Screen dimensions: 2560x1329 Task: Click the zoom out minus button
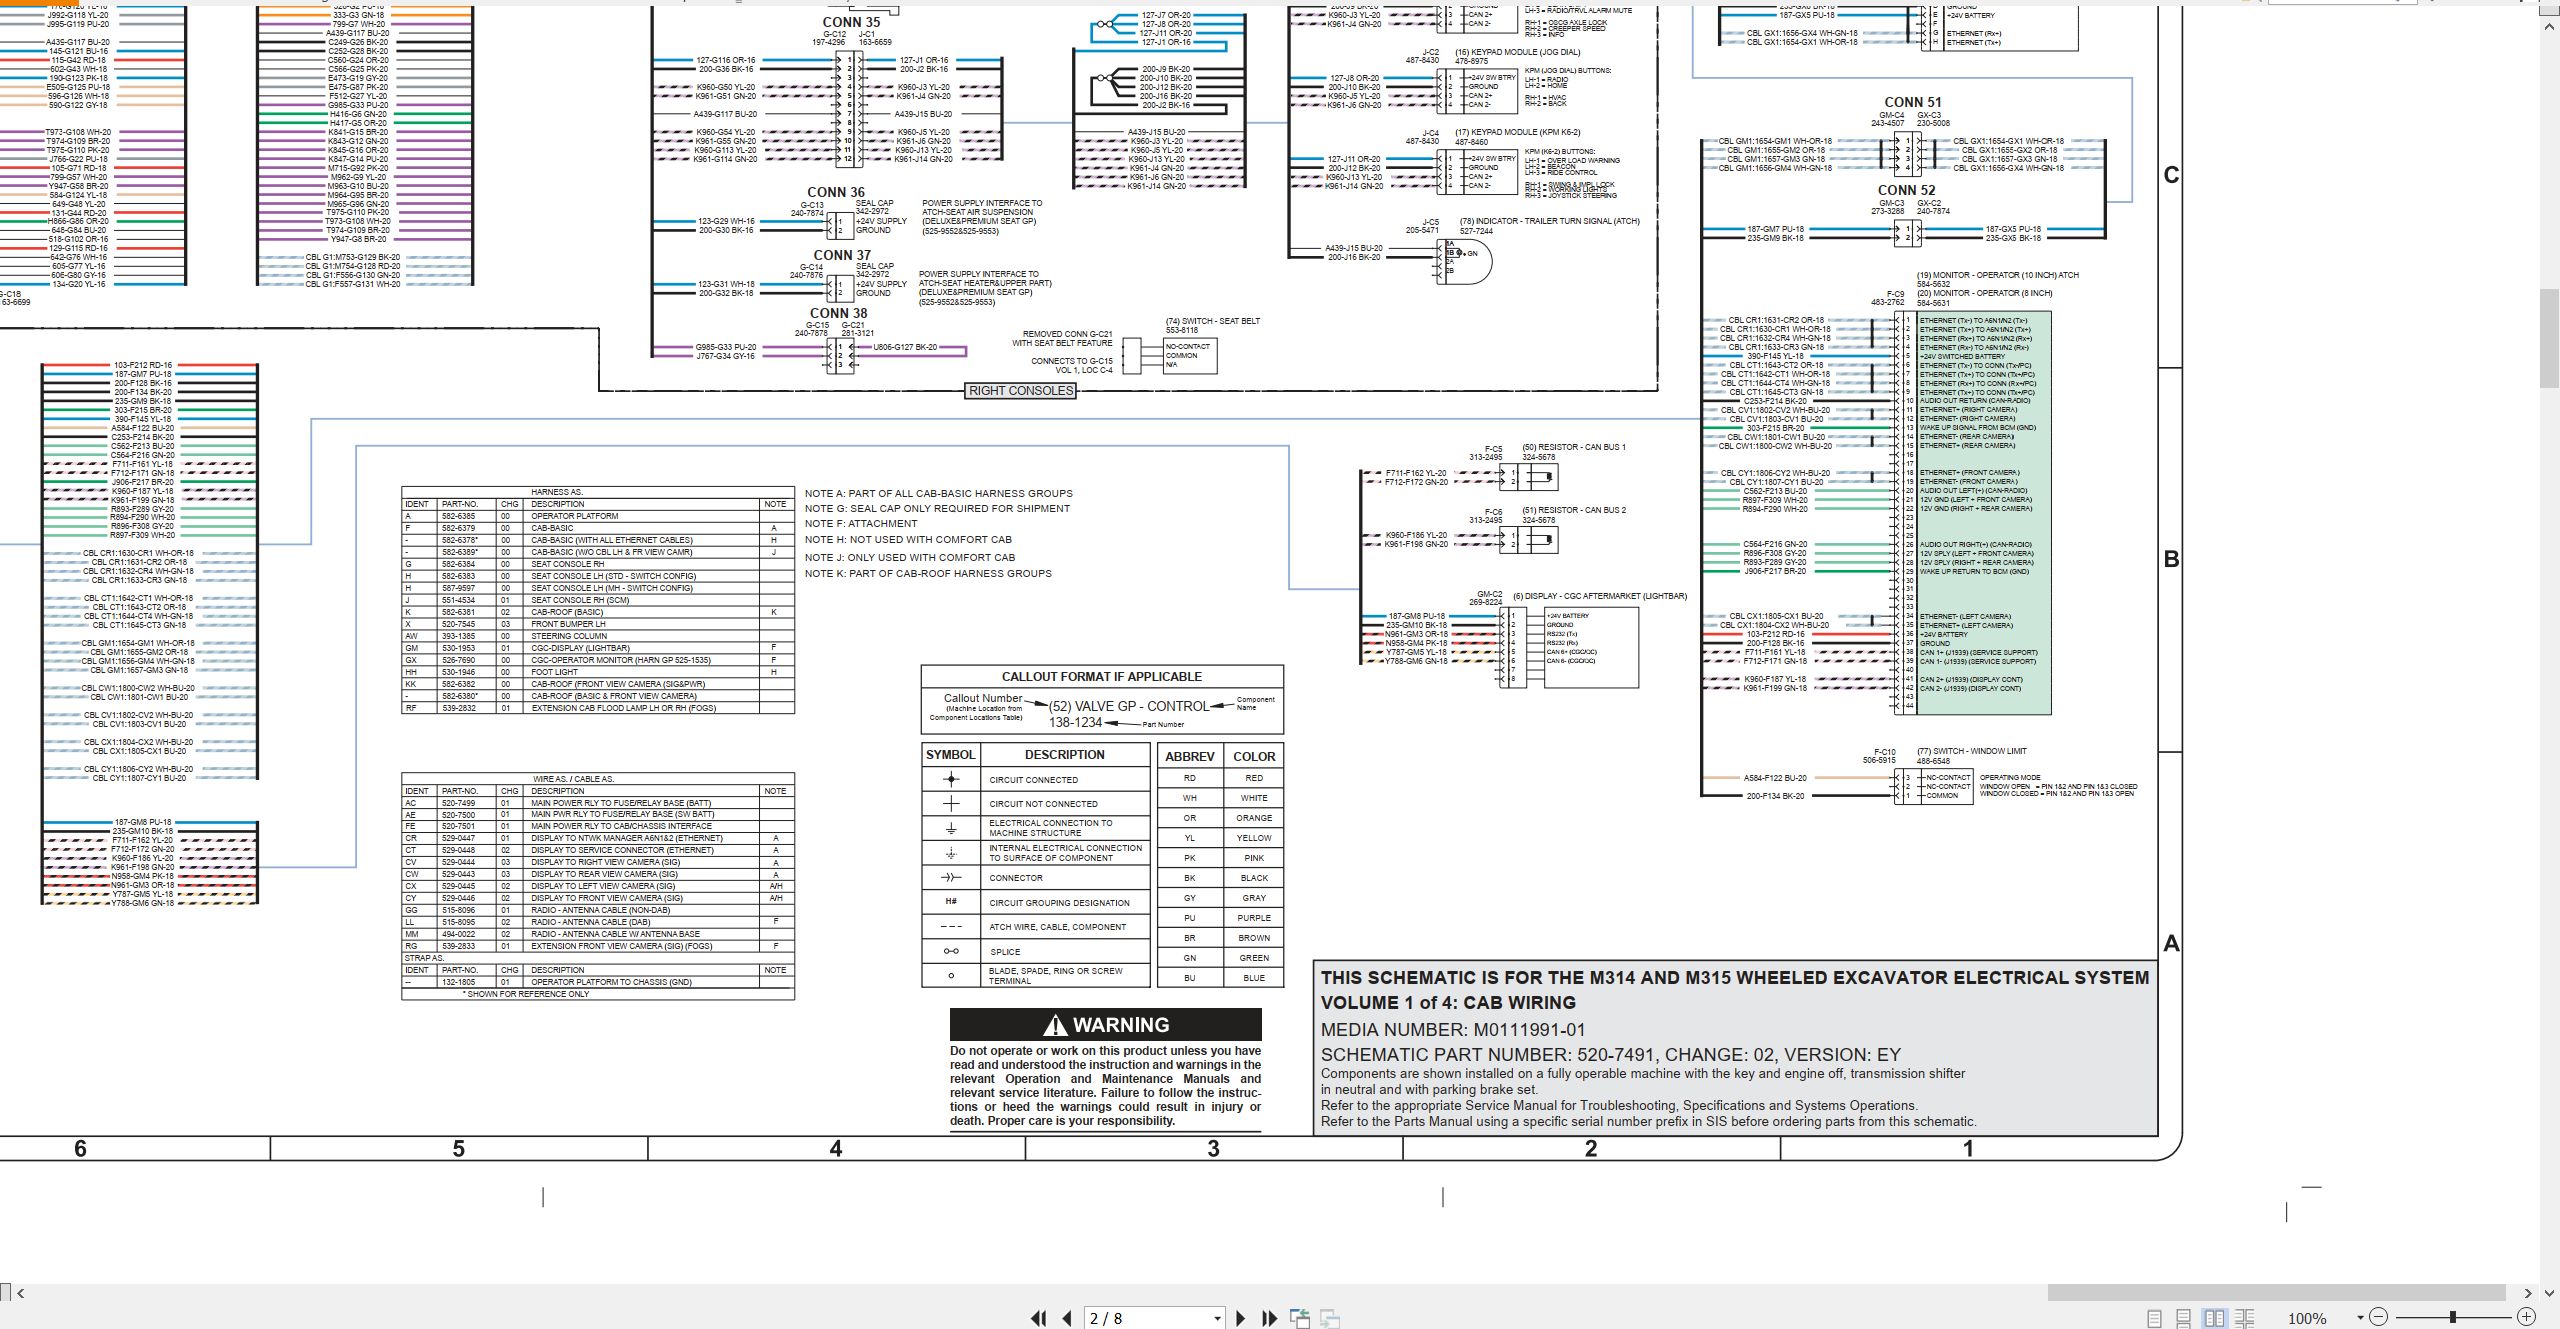click(x=2378, y=1317)
